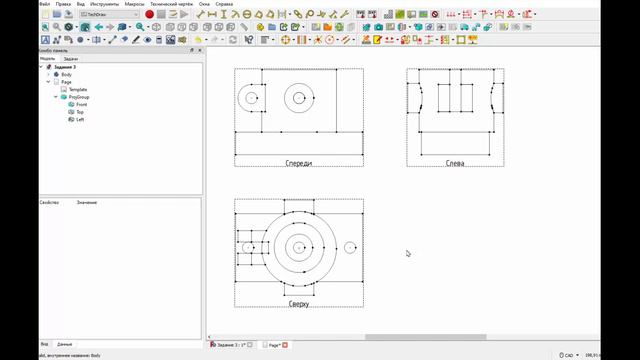This screenshot has height=360, width=640.
Task: Click the back navigation green arrow
Action: (x=98, y=27)
